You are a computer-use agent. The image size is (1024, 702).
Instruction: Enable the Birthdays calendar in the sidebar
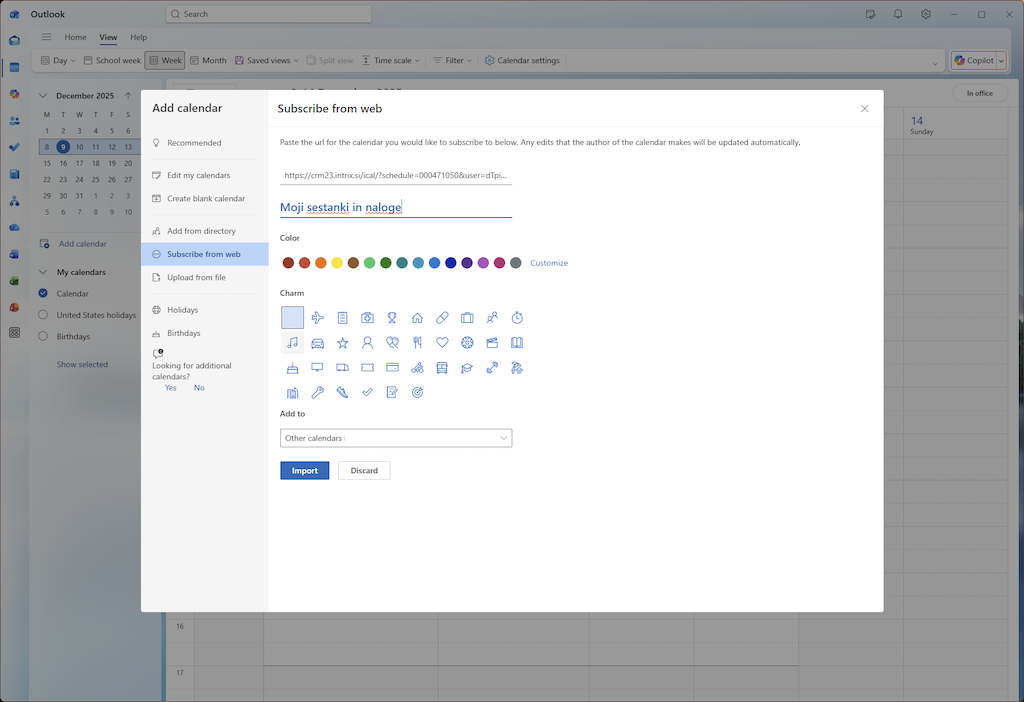point(43,337)
